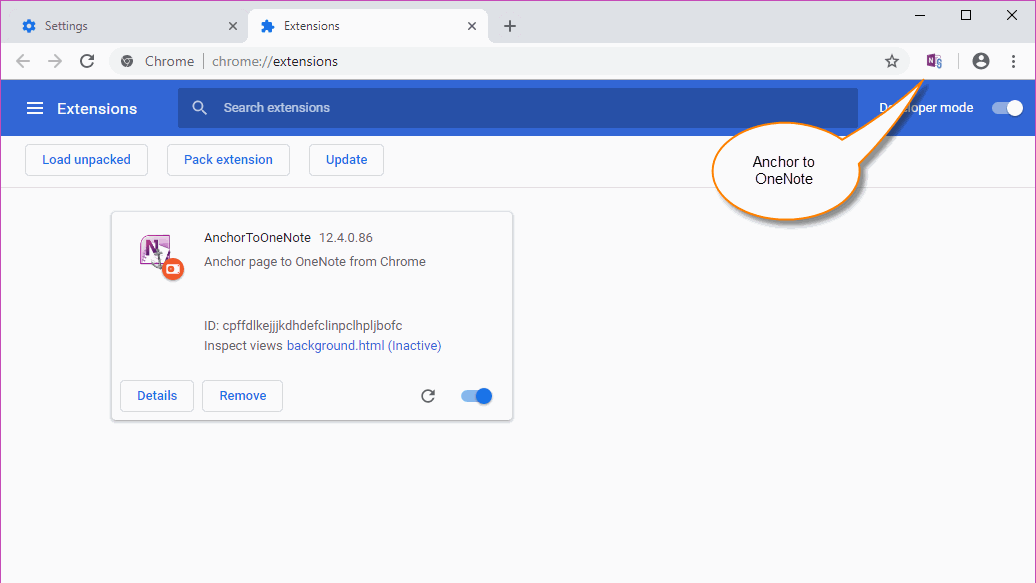Open background.html inspect view link
Screen dimensions: 1036x583
click(364, 346)
